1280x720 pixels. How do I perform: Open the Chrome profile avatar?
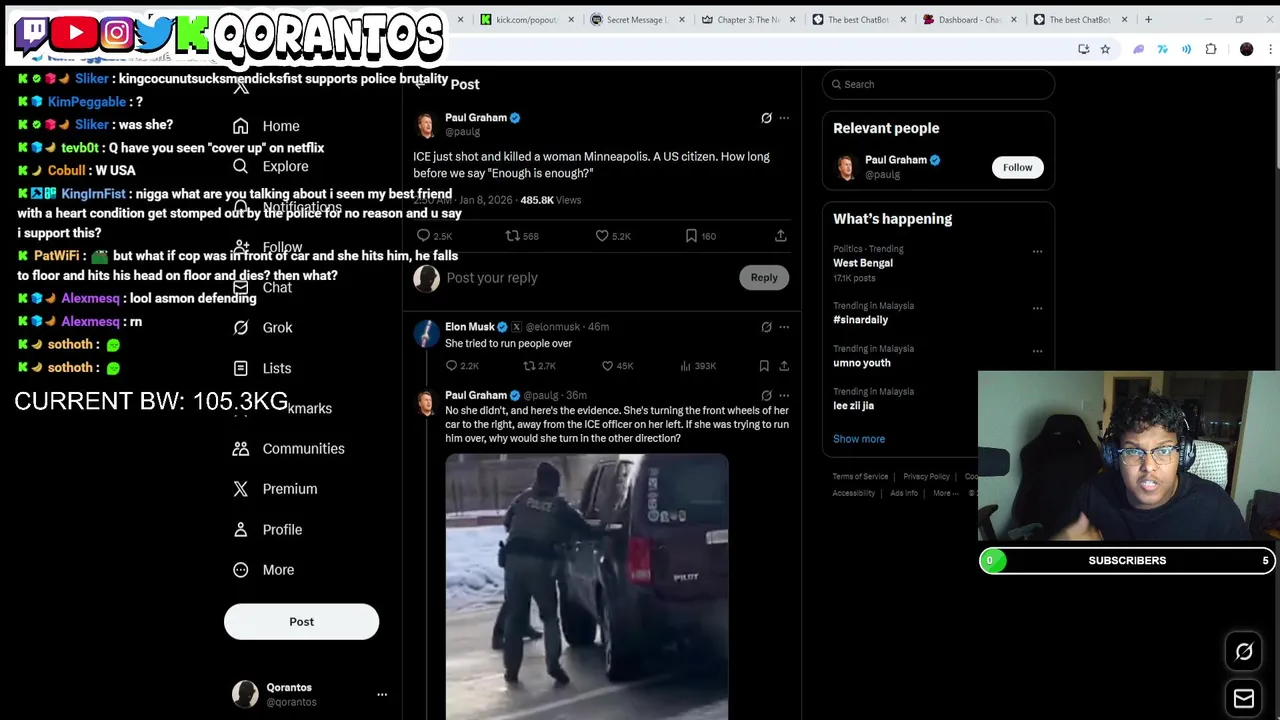click(1246, 49)
